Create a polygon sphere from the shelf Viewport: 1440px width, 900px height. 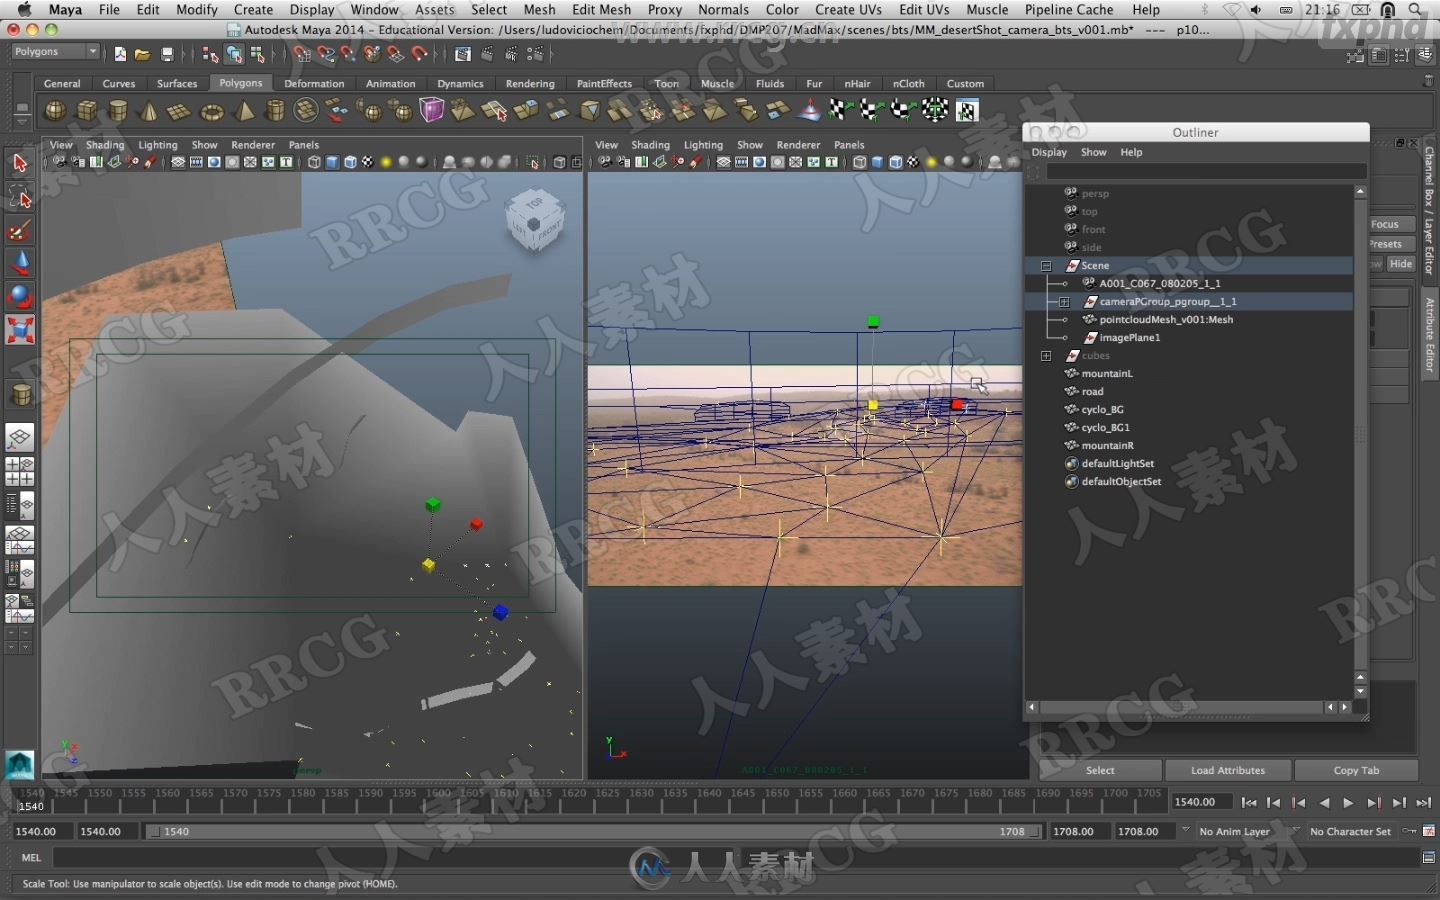click(55, 110)
